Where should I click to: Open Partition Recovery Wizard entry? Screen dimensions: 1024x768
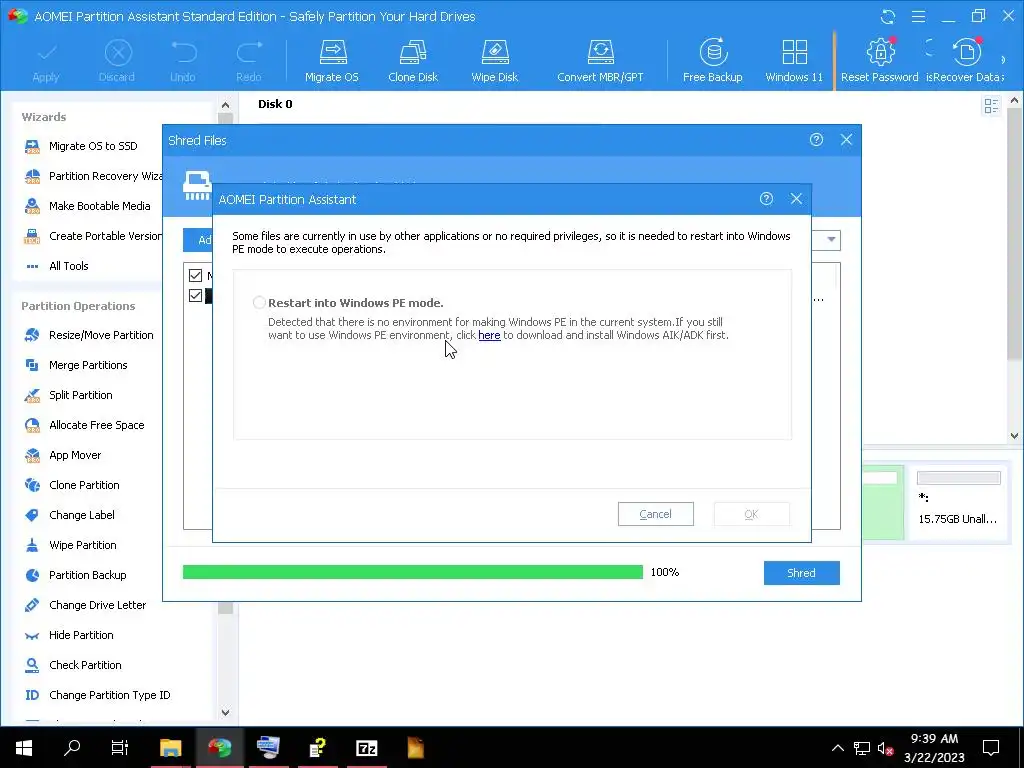click(x=91, y=176)
